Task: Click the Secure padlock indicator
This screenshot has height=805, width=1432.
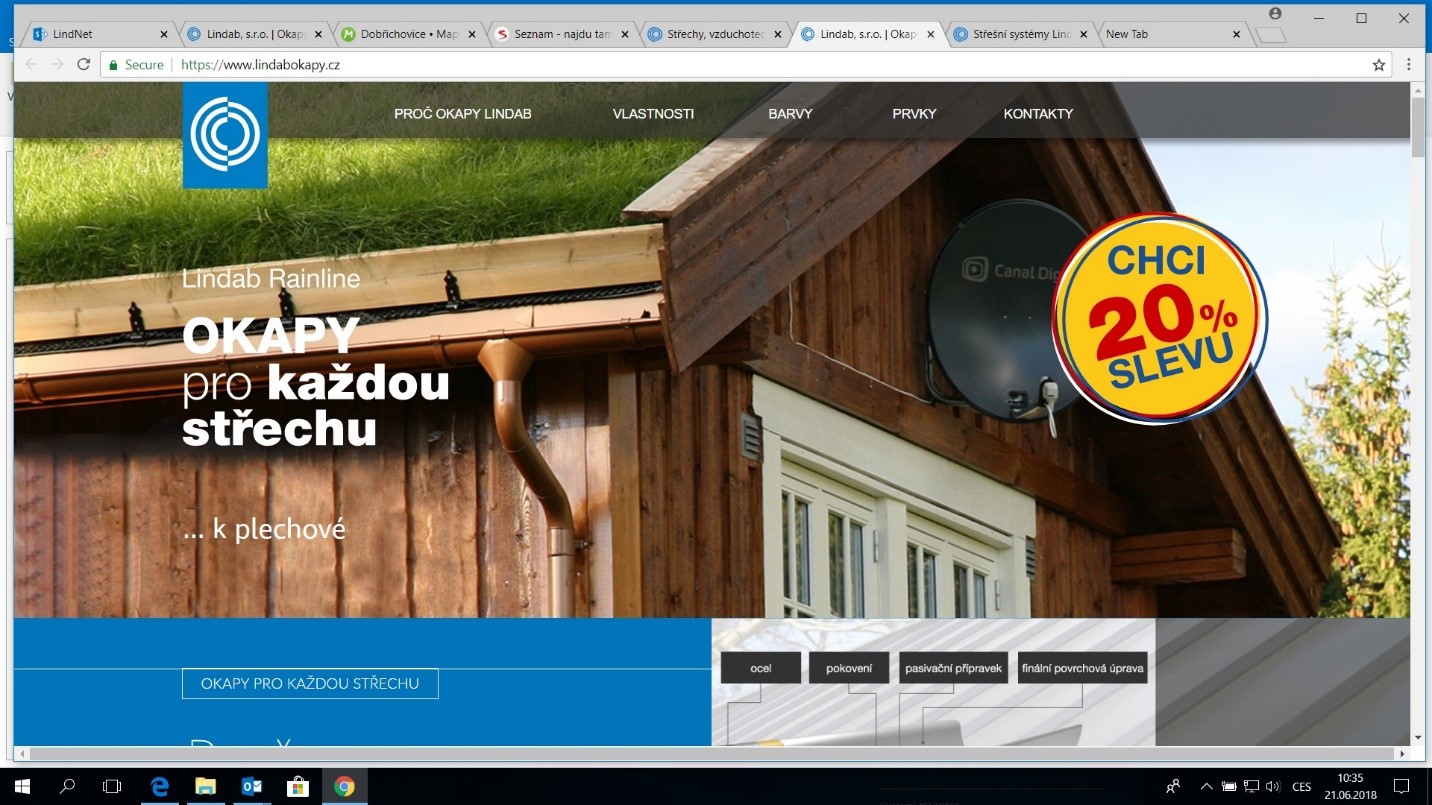Action: click(136, 64)
